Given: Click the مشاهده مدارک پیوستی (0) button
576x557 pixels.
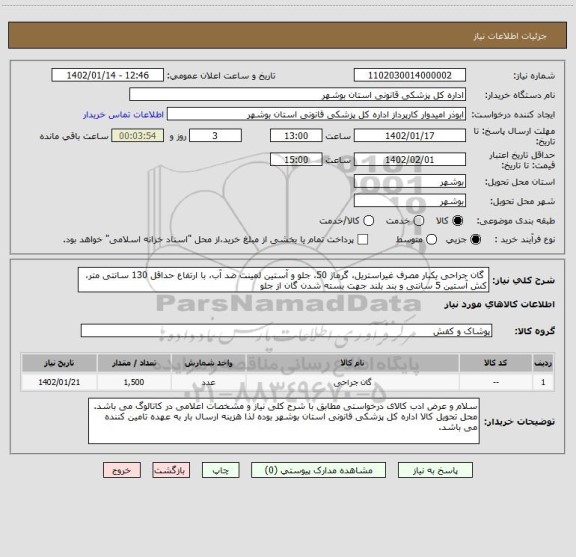Looking at the screenshot, I should click(318, 470).
